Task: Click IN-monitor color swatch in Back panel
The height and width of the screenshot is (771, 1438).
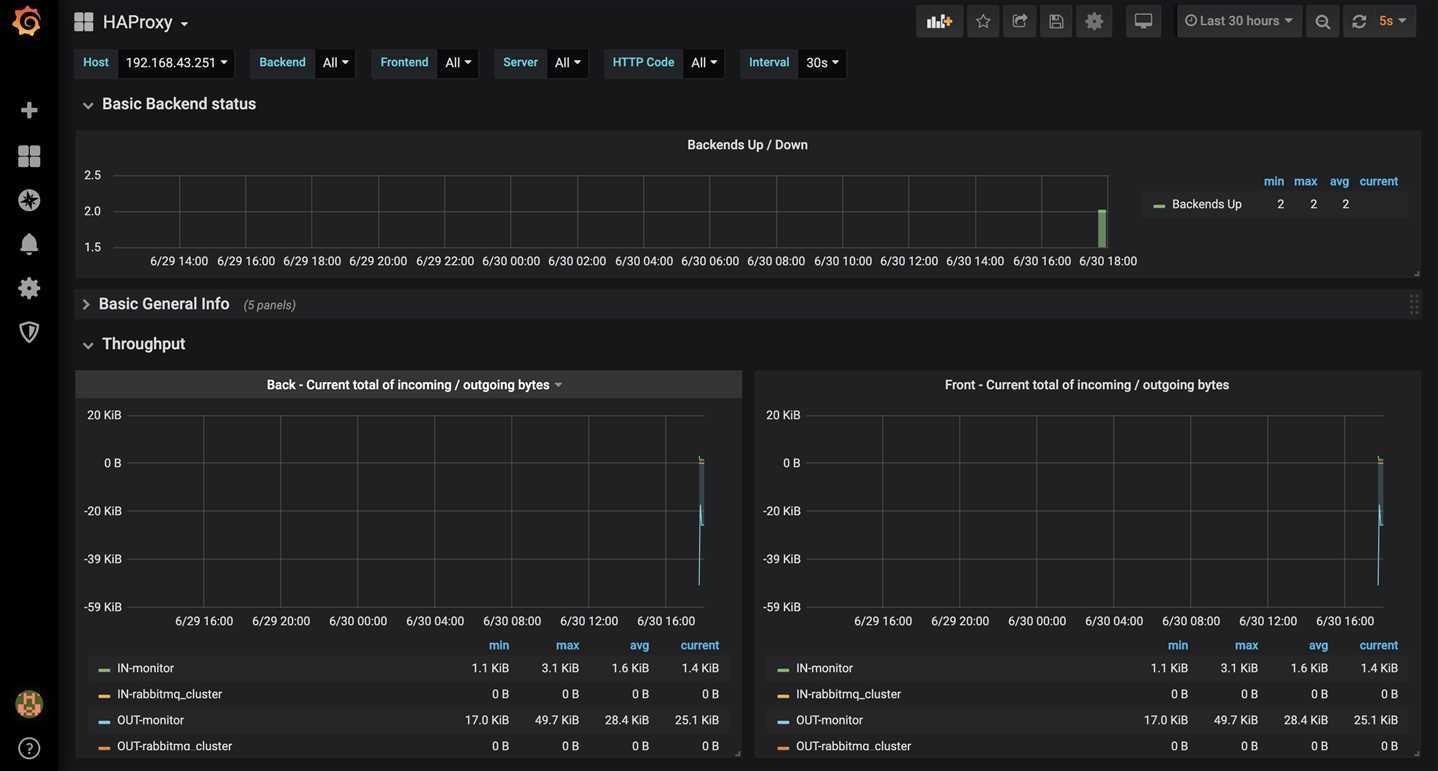Action: tap(104, 670)
